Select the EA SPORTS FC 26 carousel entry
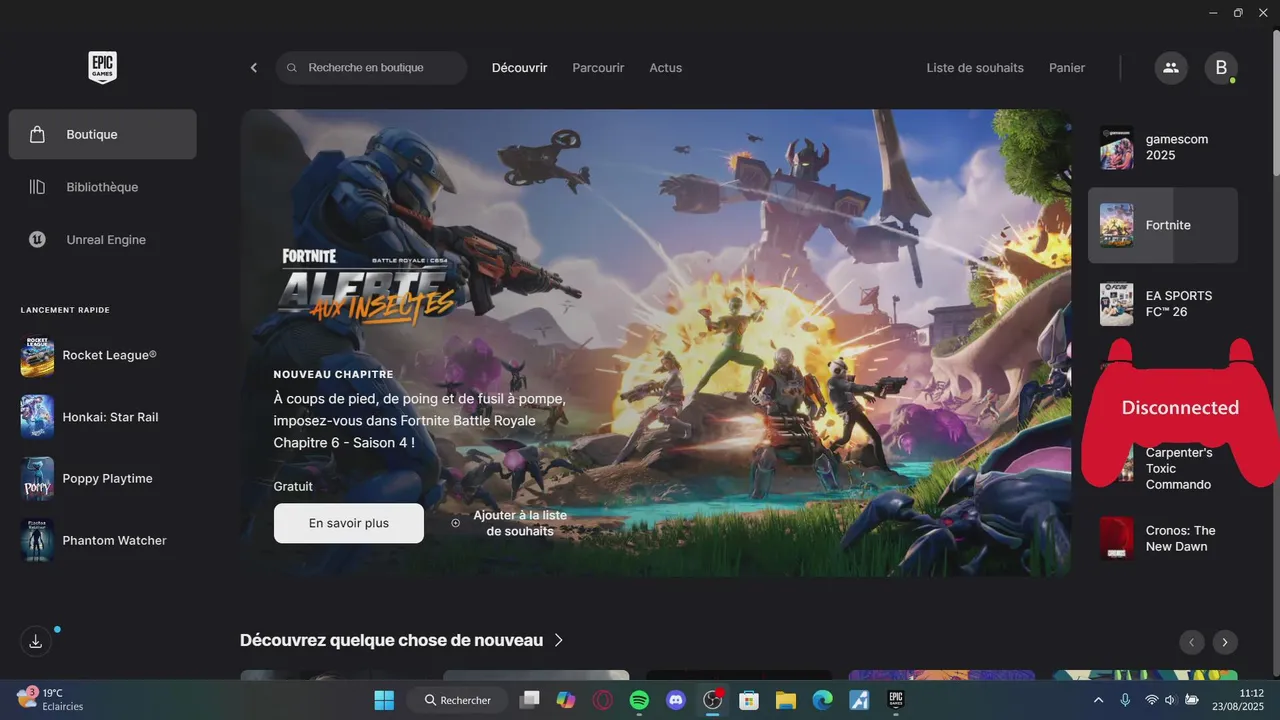This screenshot has height=720, width=1280. point(1163,304)
